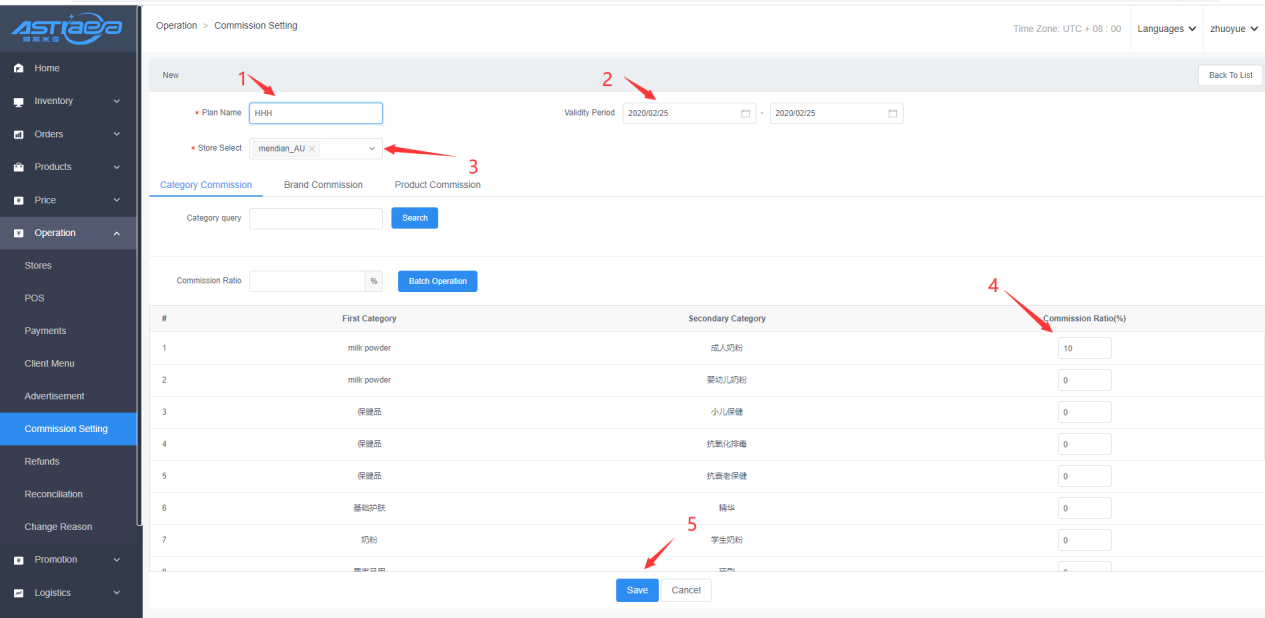Click the ASTRAEA logo

(68, 27)
